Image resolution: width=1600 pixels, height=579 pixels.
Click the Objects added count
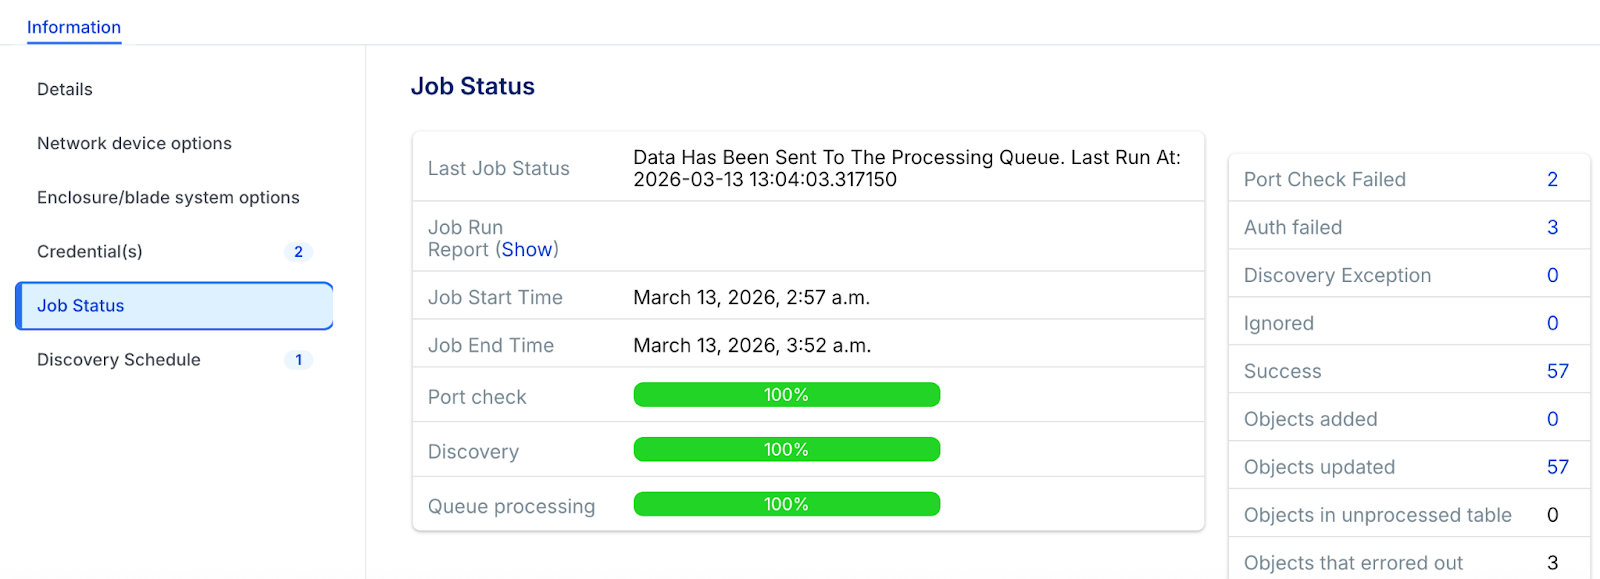click(1552, 419)
